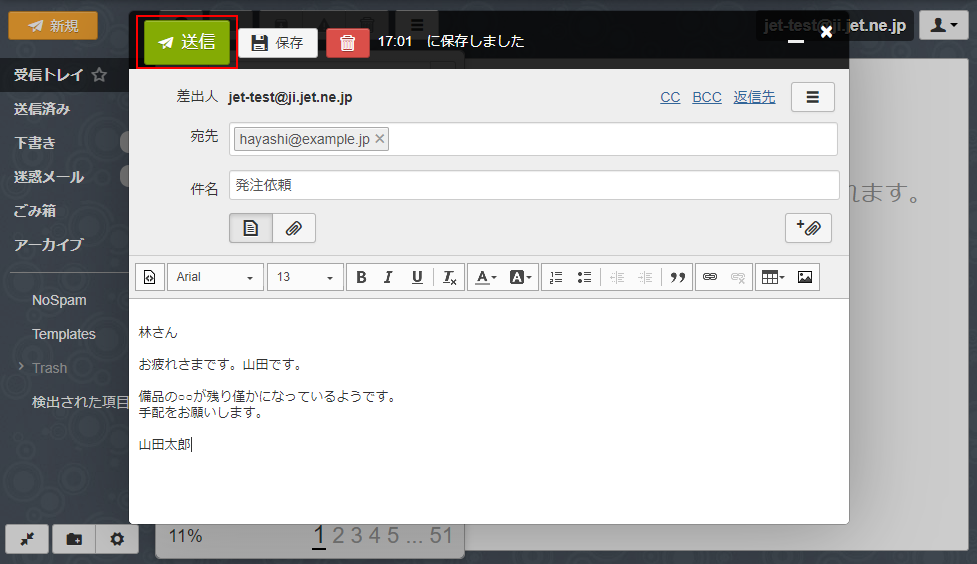Open 送信済み sent folder
This screenshot has width=977, height=564.
coord(42,109)
